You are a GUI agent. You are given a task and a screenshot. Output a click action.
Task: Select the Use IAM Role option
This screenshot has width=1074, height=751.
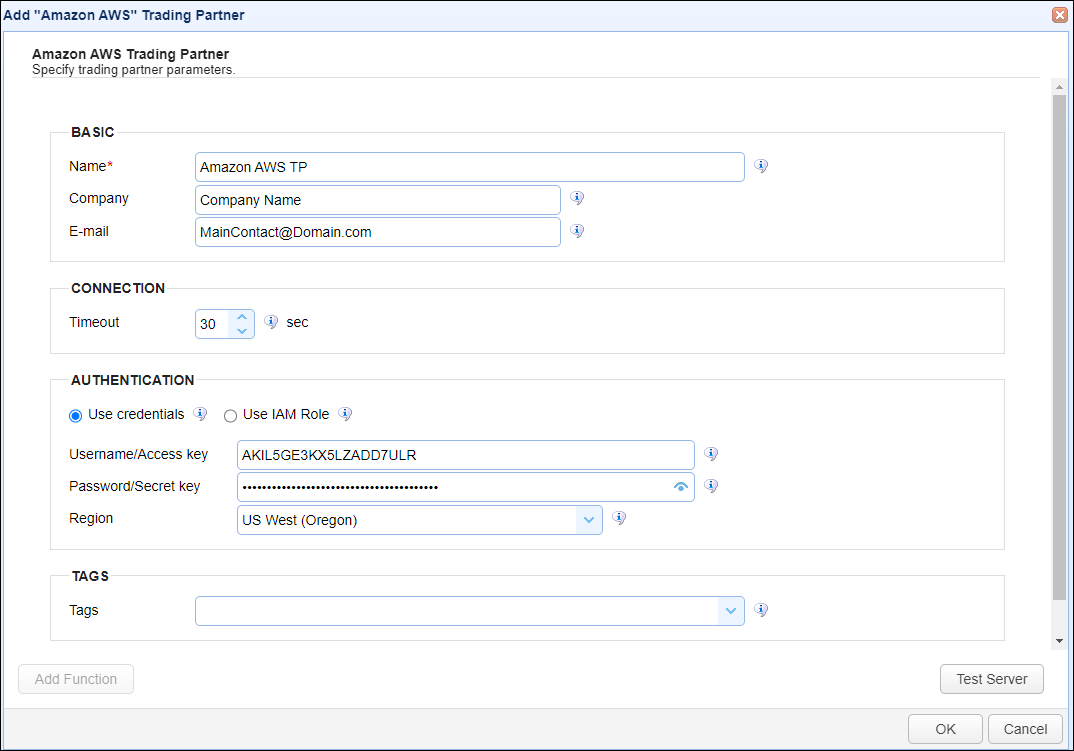coord(230,416)
